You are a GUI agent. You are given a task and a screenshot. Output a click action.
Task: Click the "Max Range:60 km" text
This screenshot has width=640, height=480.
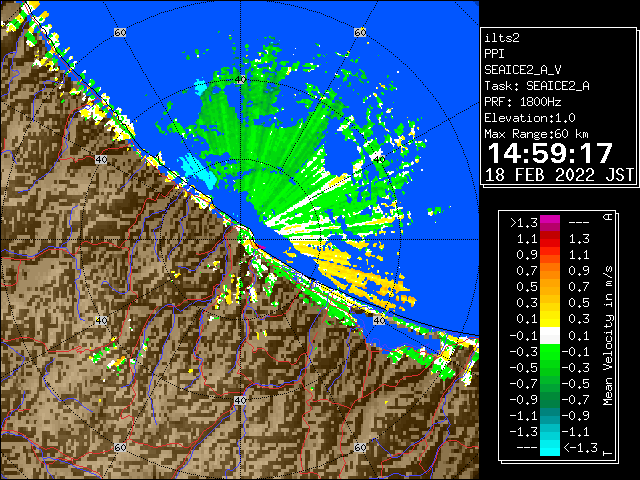536,134
